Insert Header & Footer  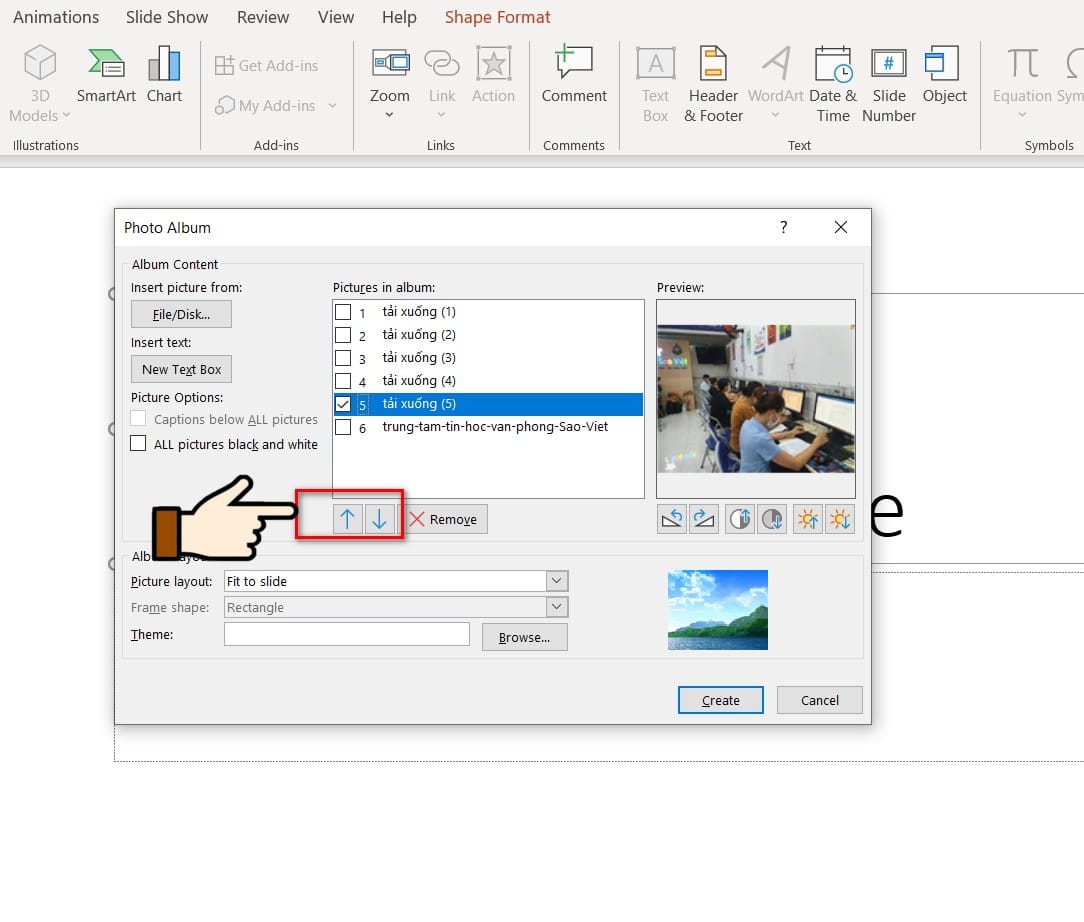pos(713,85)
